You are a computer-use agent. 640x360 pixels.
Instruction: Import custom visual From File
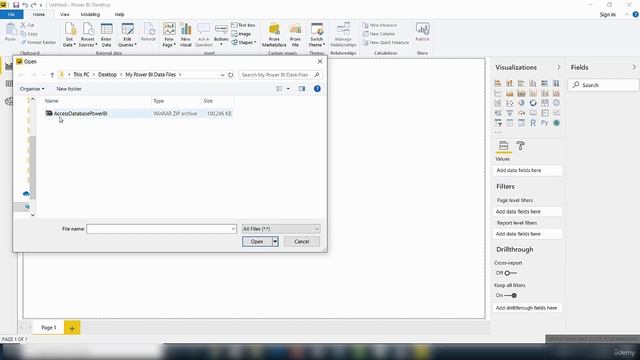click(295, 34)
